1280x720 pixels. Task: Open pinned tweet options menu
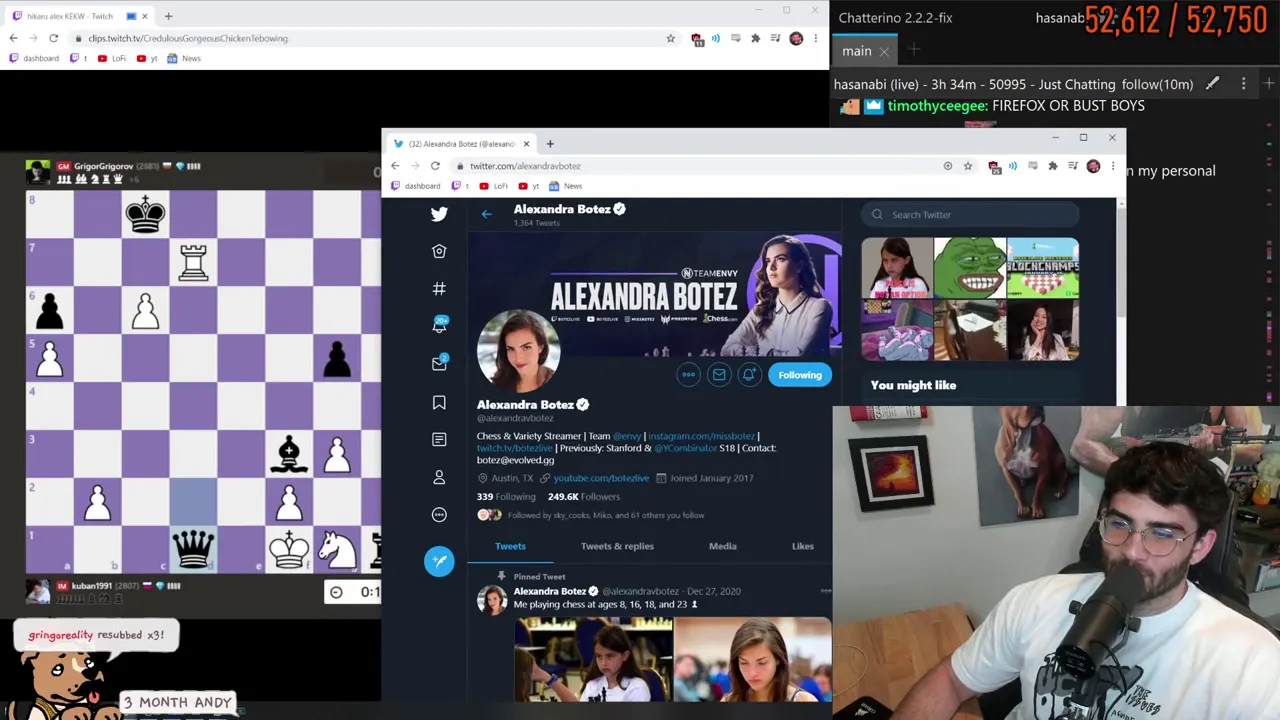point(825,591)
